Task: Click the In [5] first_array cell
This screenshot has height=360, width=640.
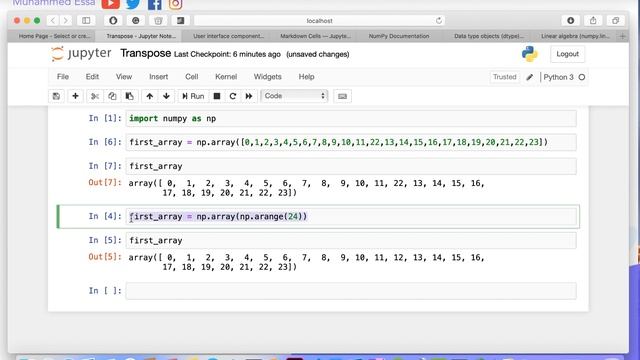Action: pyautogui.click(x=351, y=240)
